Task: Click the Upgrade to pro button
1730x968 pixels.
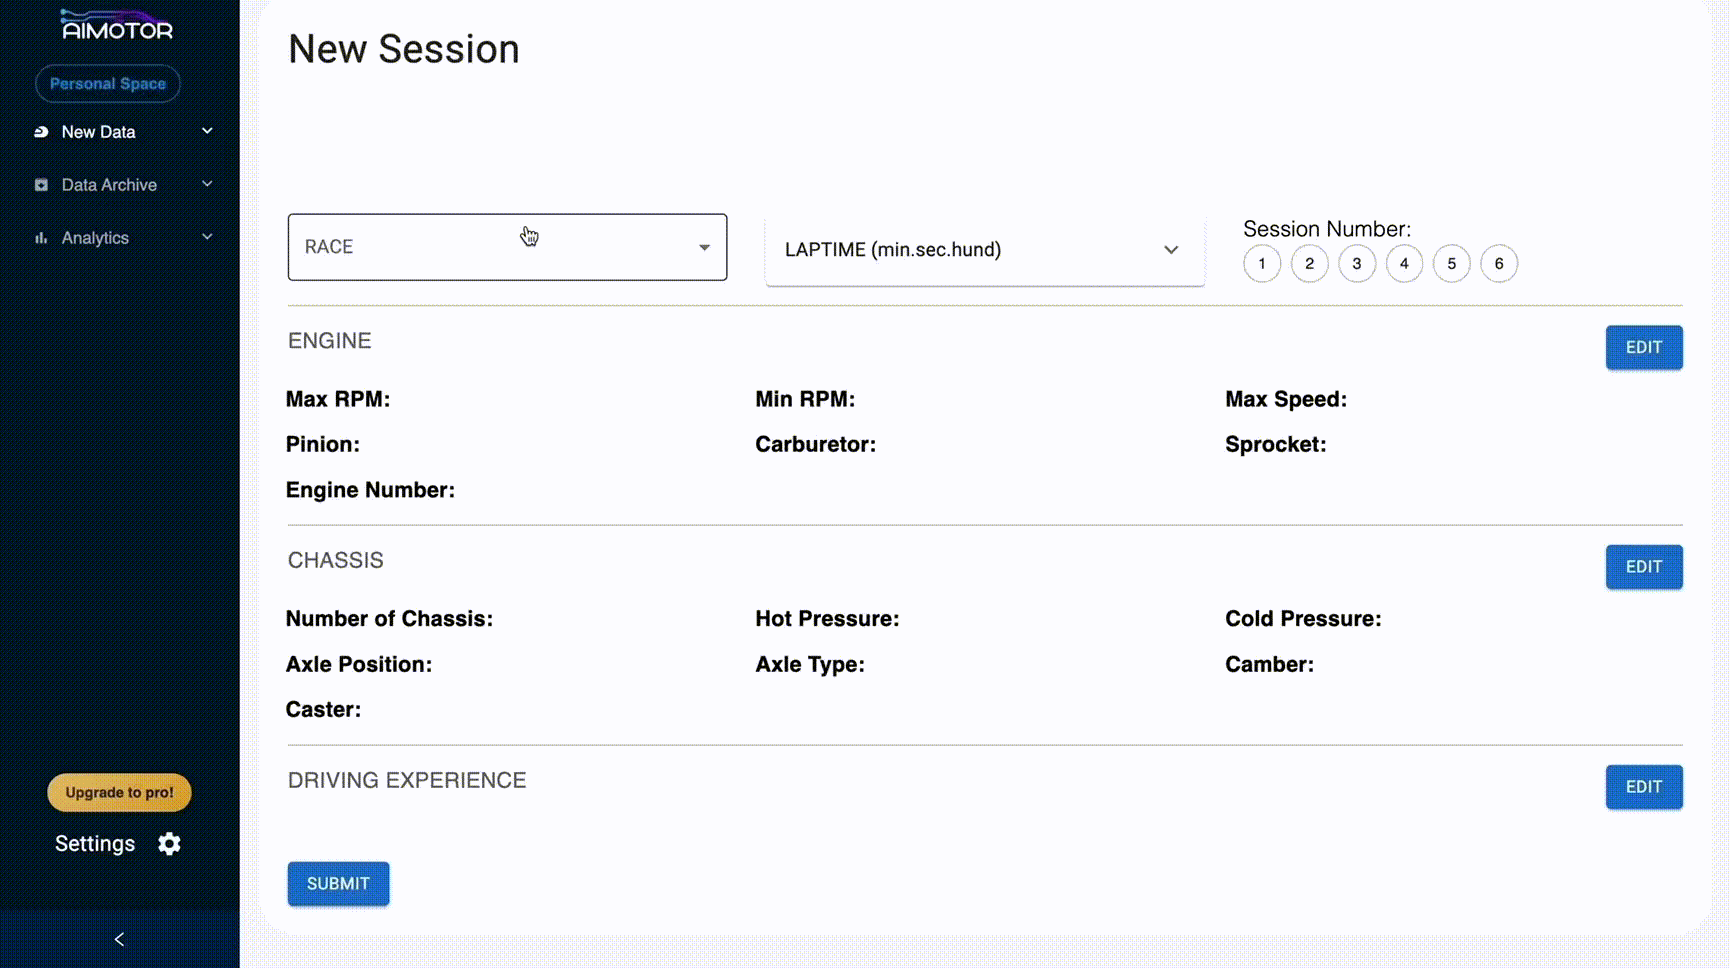Action: coord(119,793)
